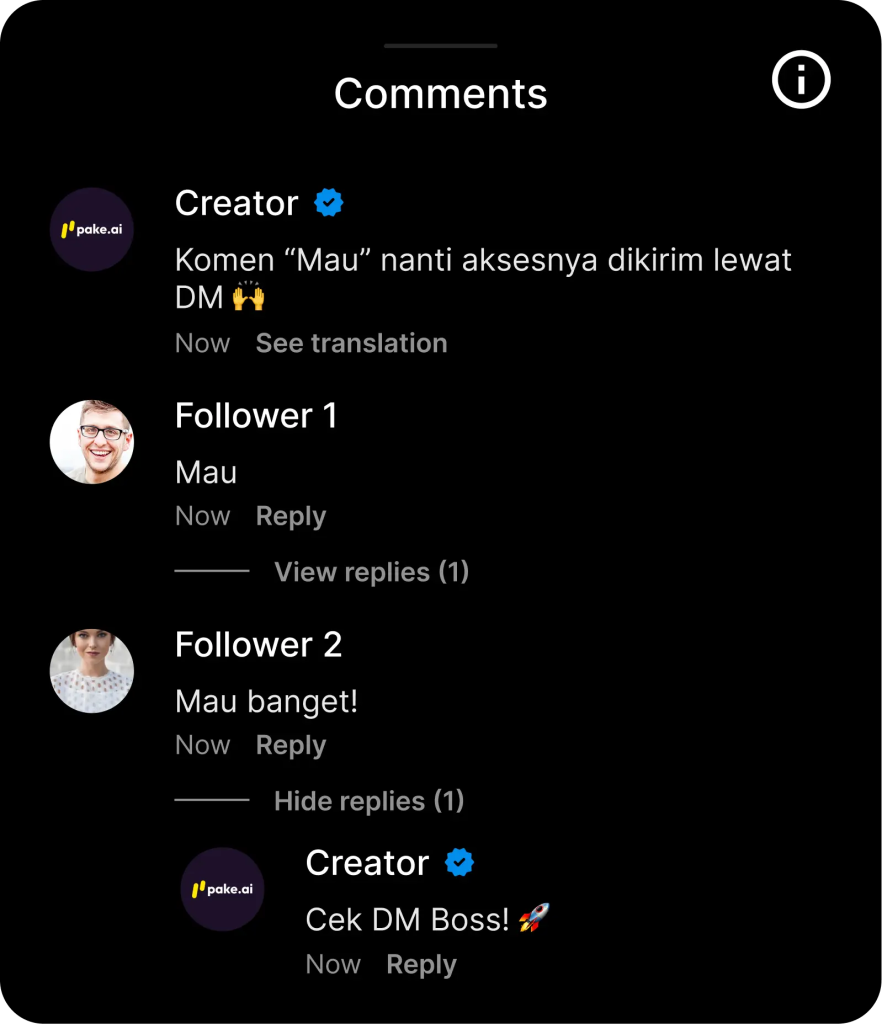Screen dimensions: 882x1024
Task: Tap the pake.ai avatar in reply thread
Action: [x=222, y=889]
